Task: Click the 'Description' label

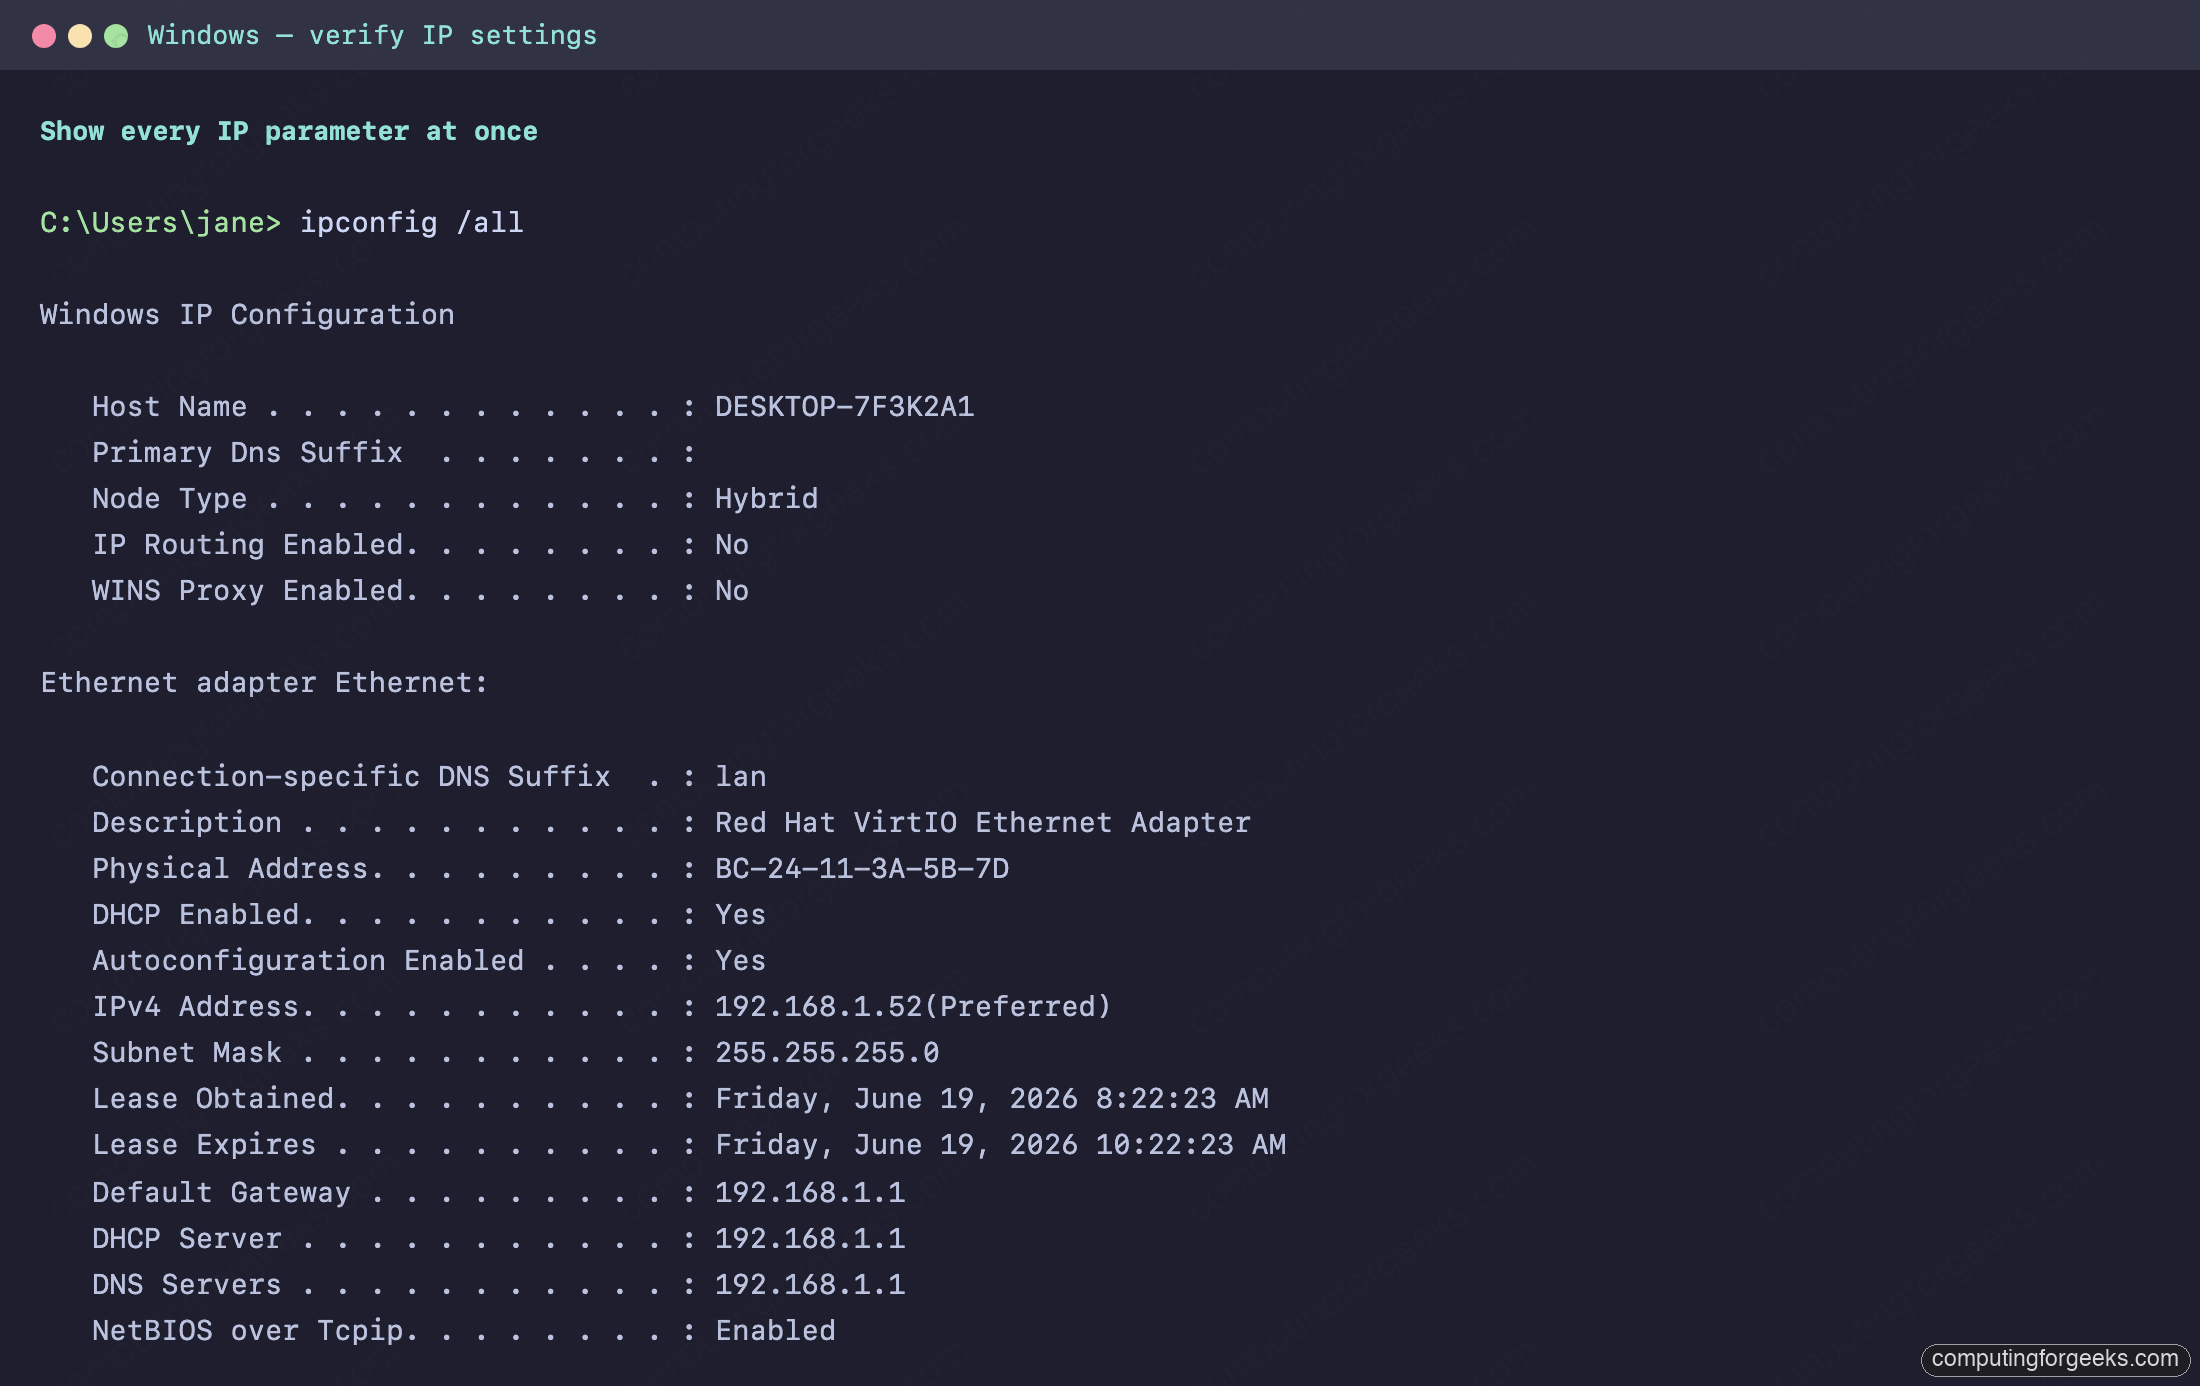Action: 187,823
